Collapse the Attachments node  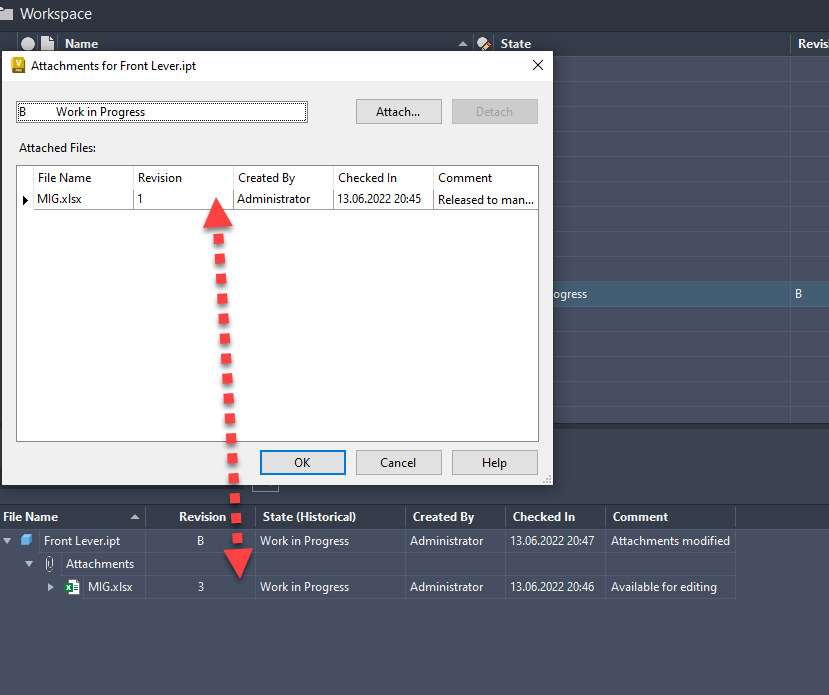[x=30, y=563]
